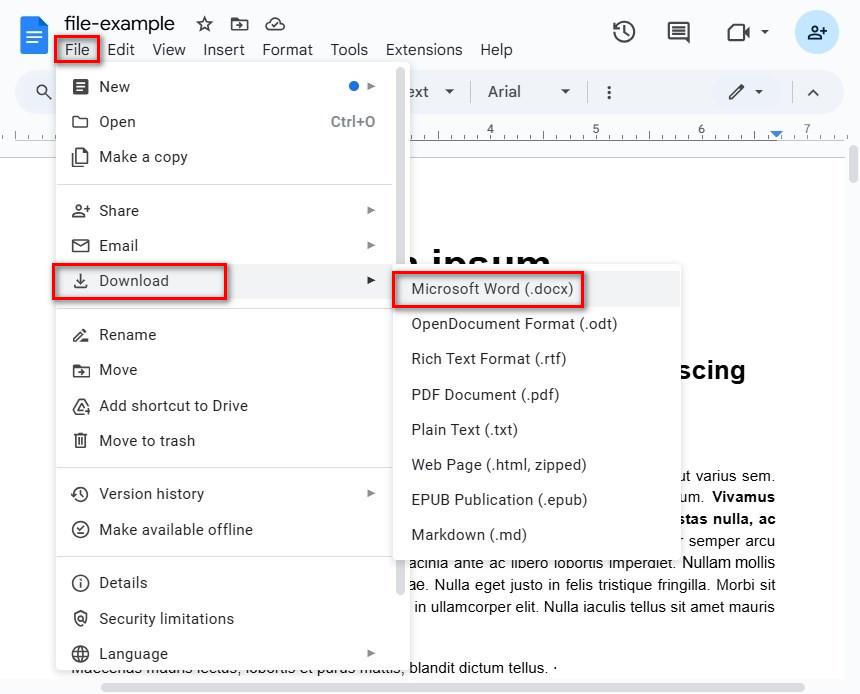
Task: Open more toolbar options via three-dot icon
Action: (608, 91)
